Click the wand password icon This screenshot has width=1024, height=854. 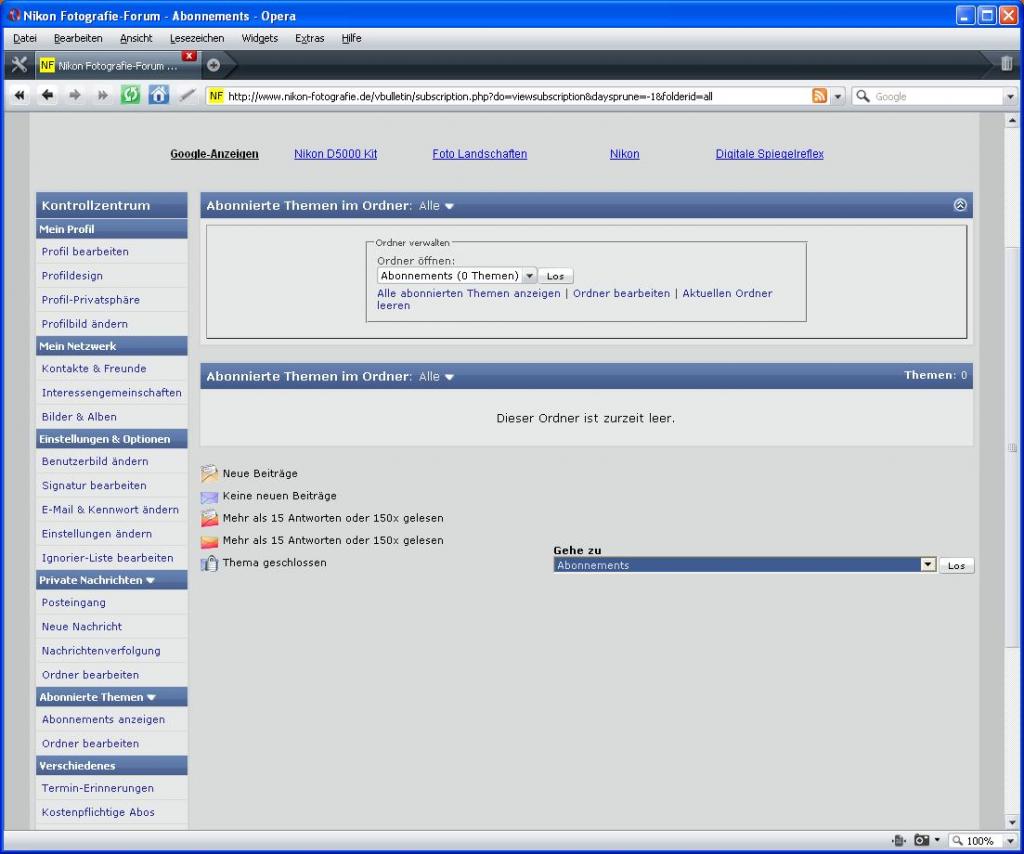click(x=187, y=95)
